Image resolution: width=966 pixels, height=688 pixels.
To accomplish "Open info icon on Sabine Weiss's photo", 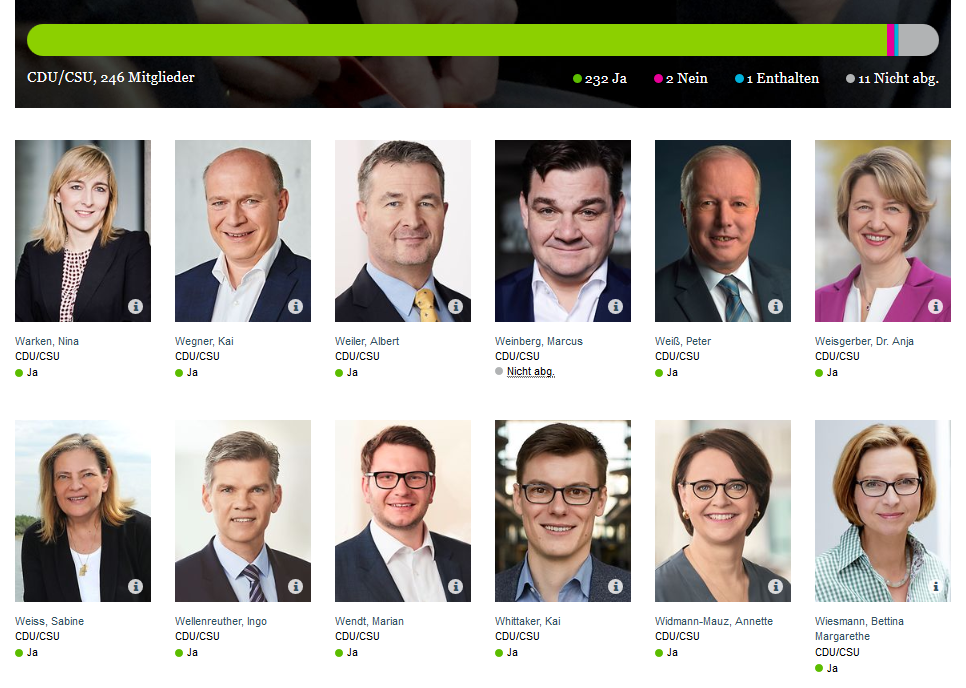I will point(136,586).
